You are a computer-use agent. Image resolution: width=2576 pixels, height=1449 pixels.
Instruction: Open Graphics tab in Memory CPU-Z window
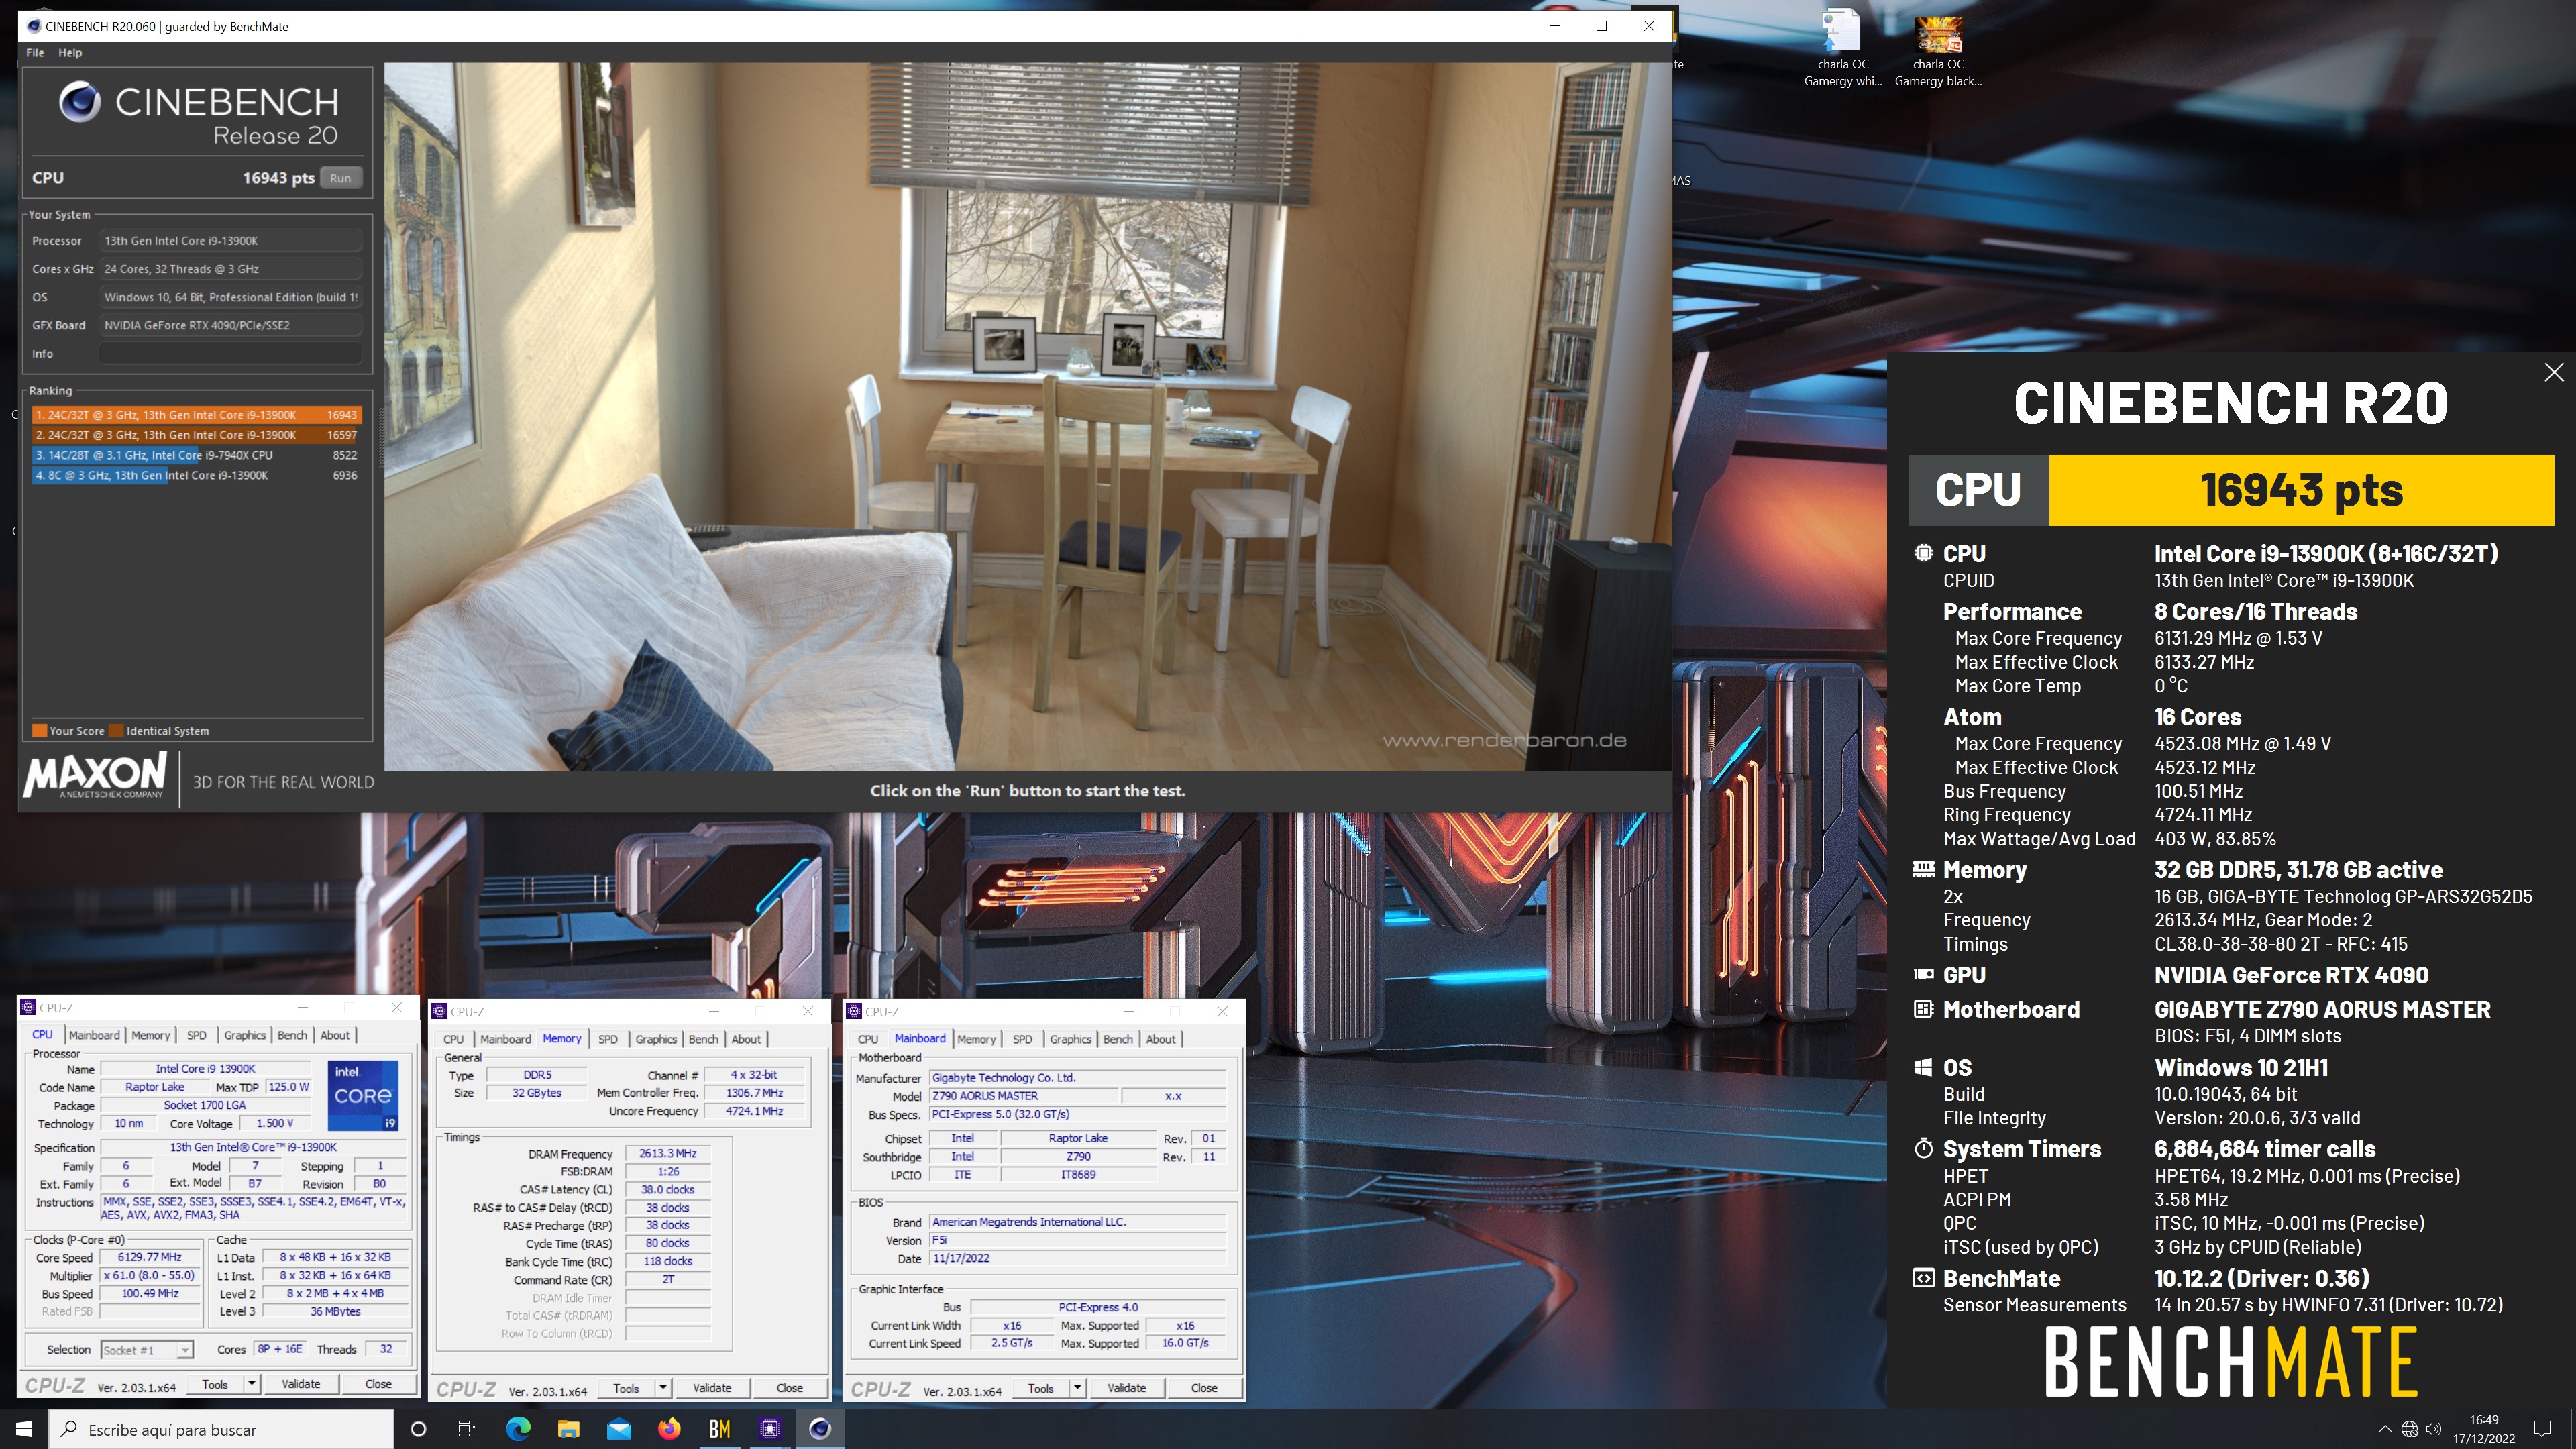(x=656, y=1039)
